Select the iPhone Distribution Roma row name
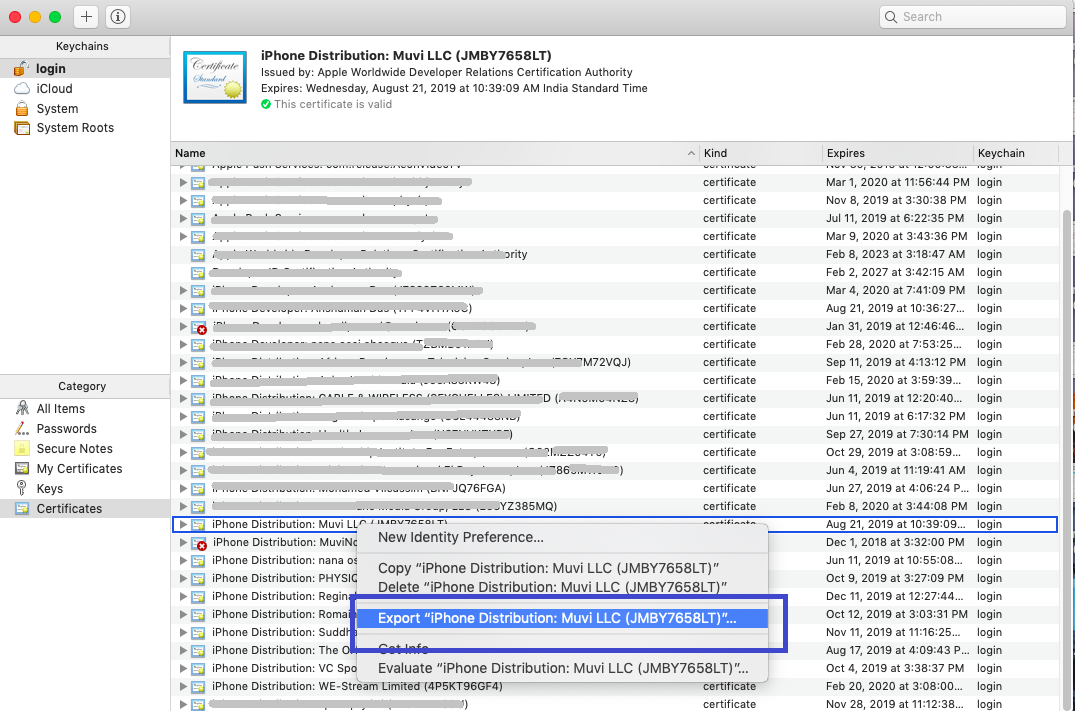 [x=284, y=614]
